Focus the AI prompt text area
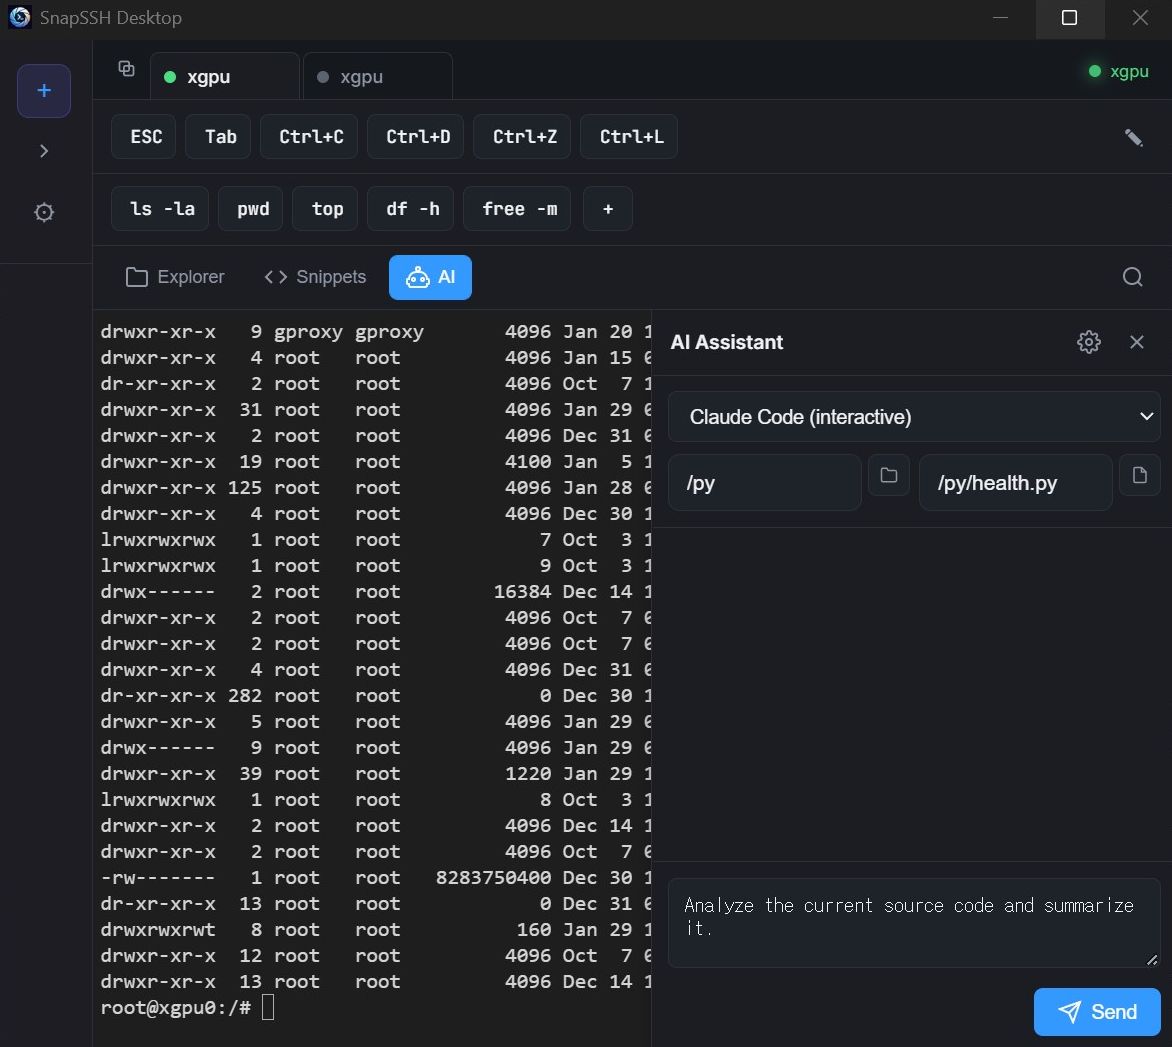The width and height of the screenshot is (1172, 1047). coord(913,921)
